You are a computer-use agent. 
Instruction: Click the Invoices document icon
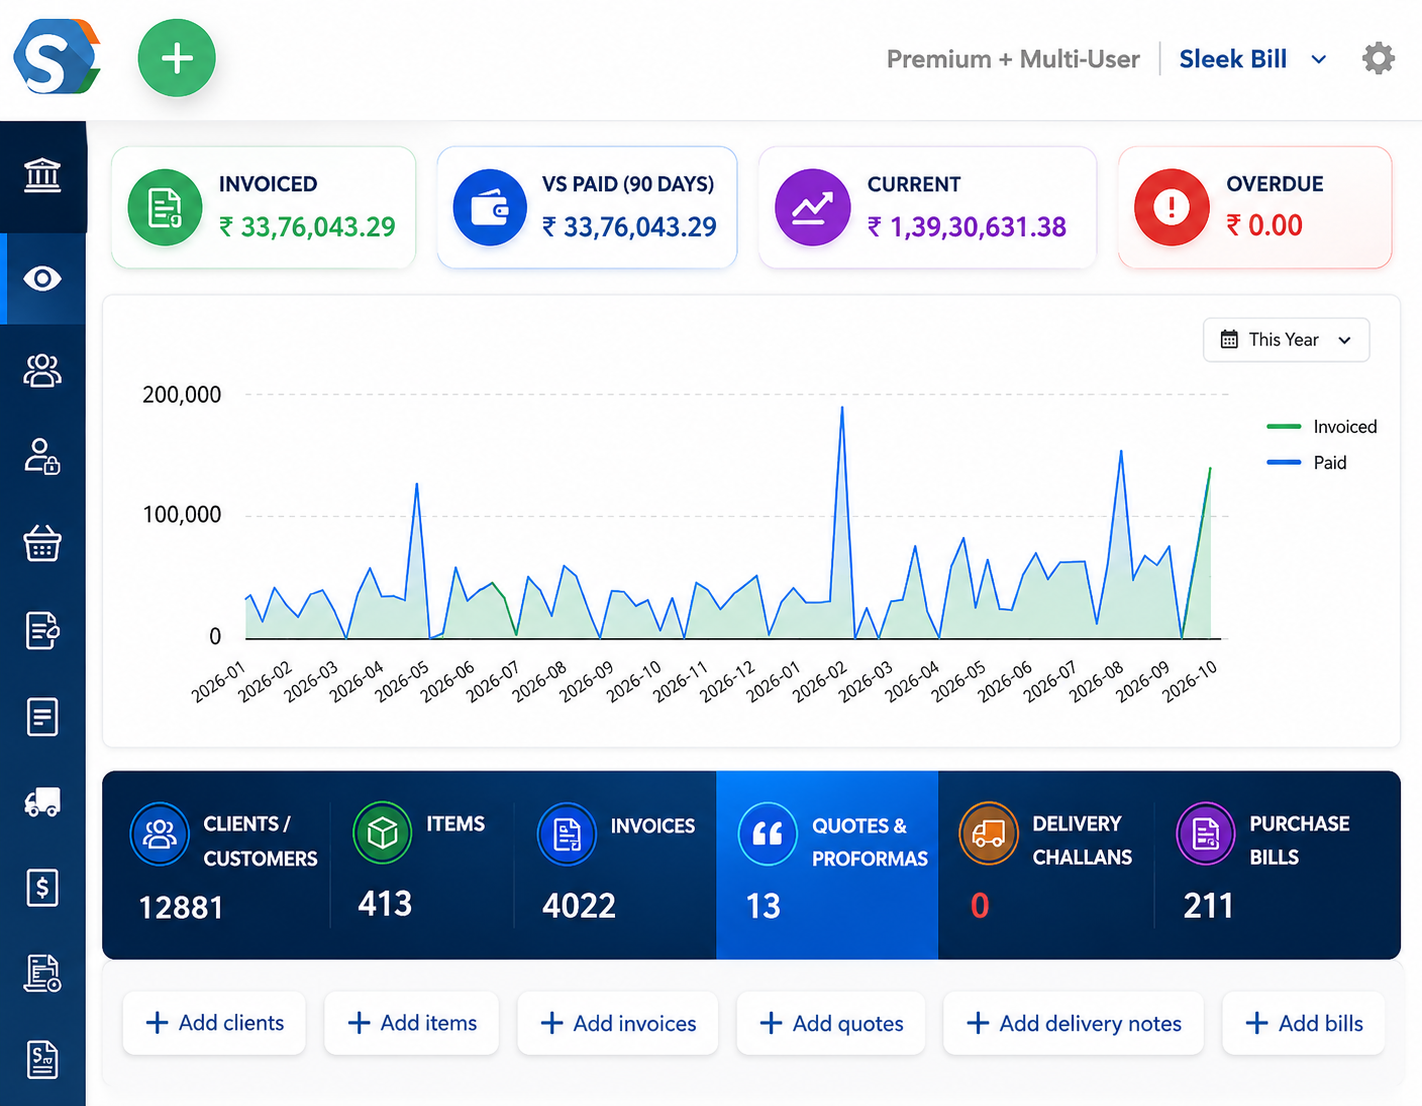(x=567, y=834)
